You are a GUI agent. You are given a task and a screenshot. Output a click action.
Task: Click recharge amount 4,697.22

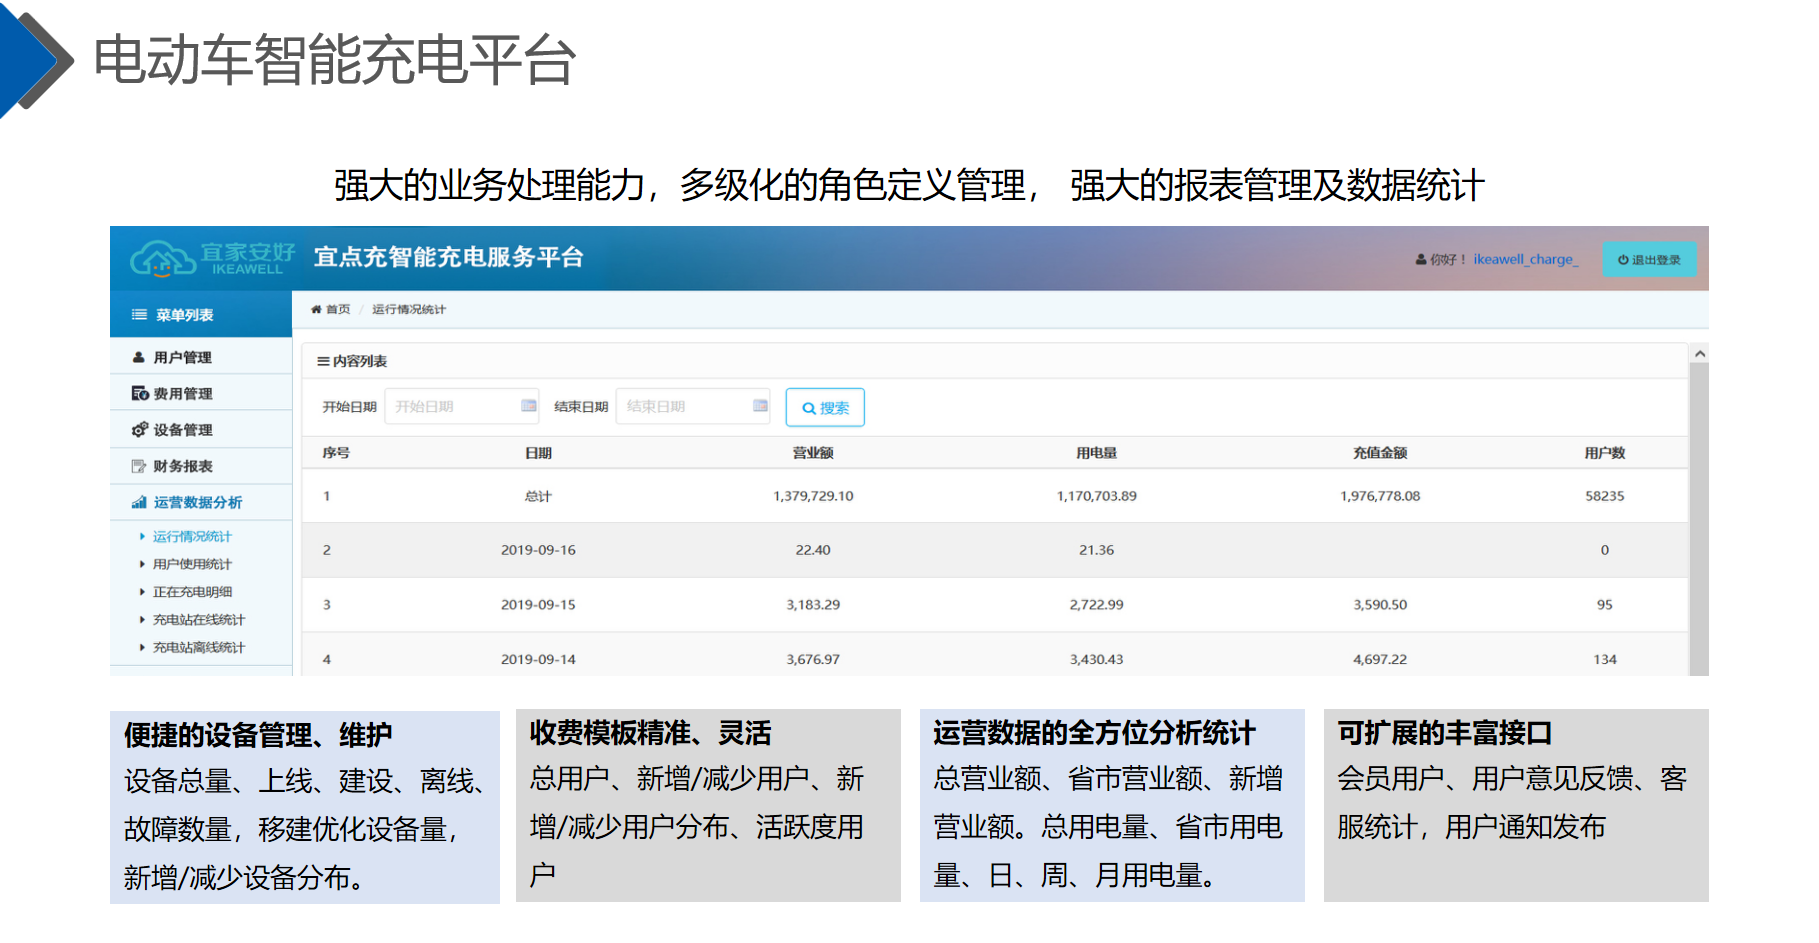(1380, 660)
